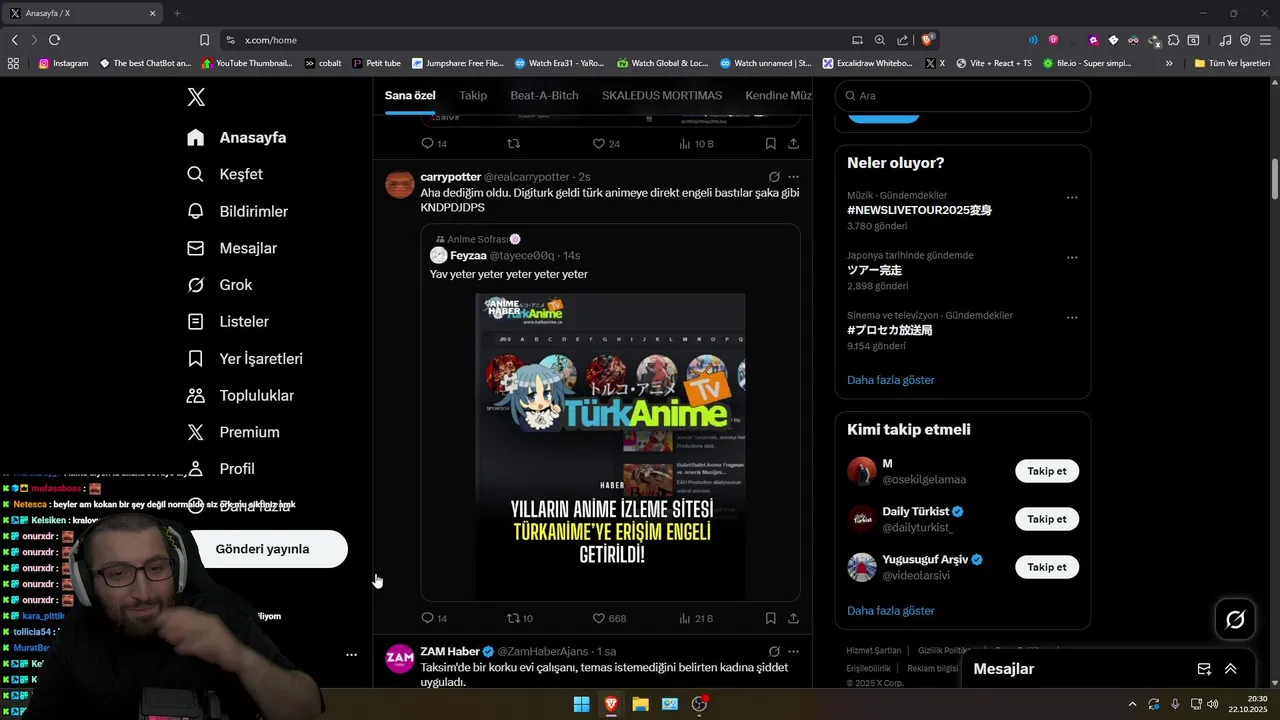Show hidden system tray icons
The image size is (1280, 720).
(1132, 704)
